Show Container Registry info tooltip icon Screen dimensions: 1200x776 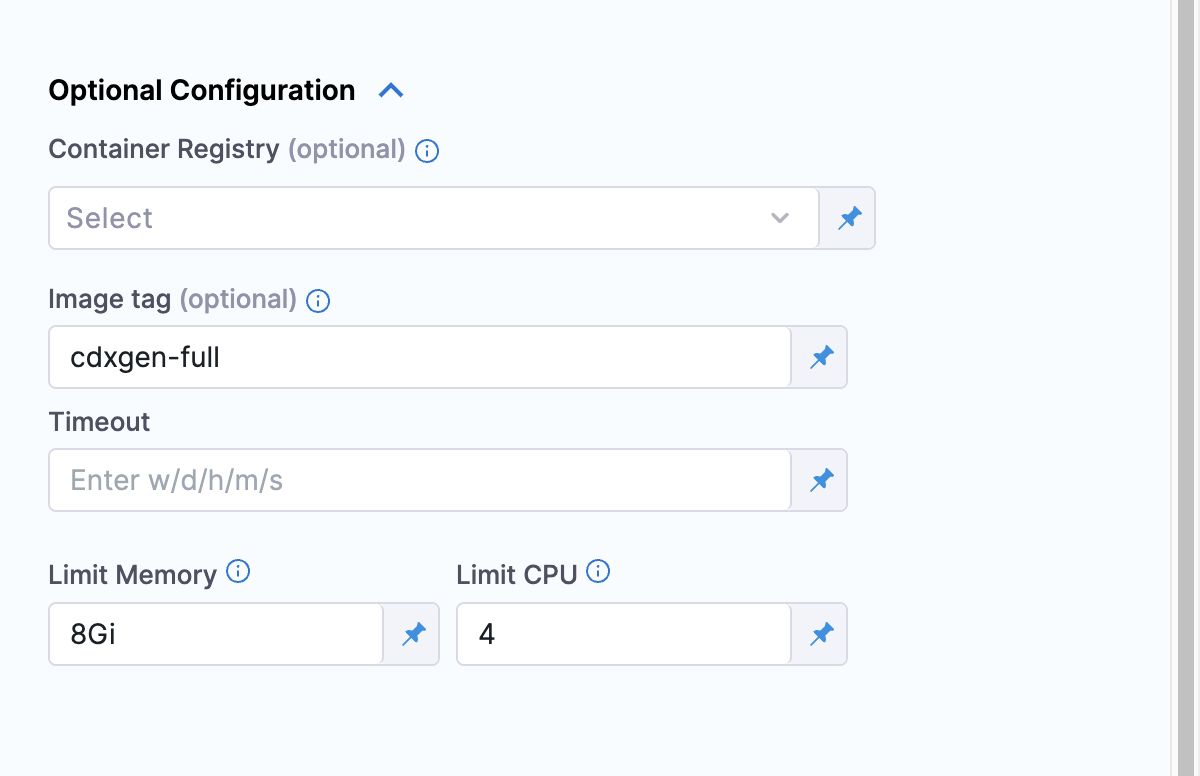coord(427,151)
